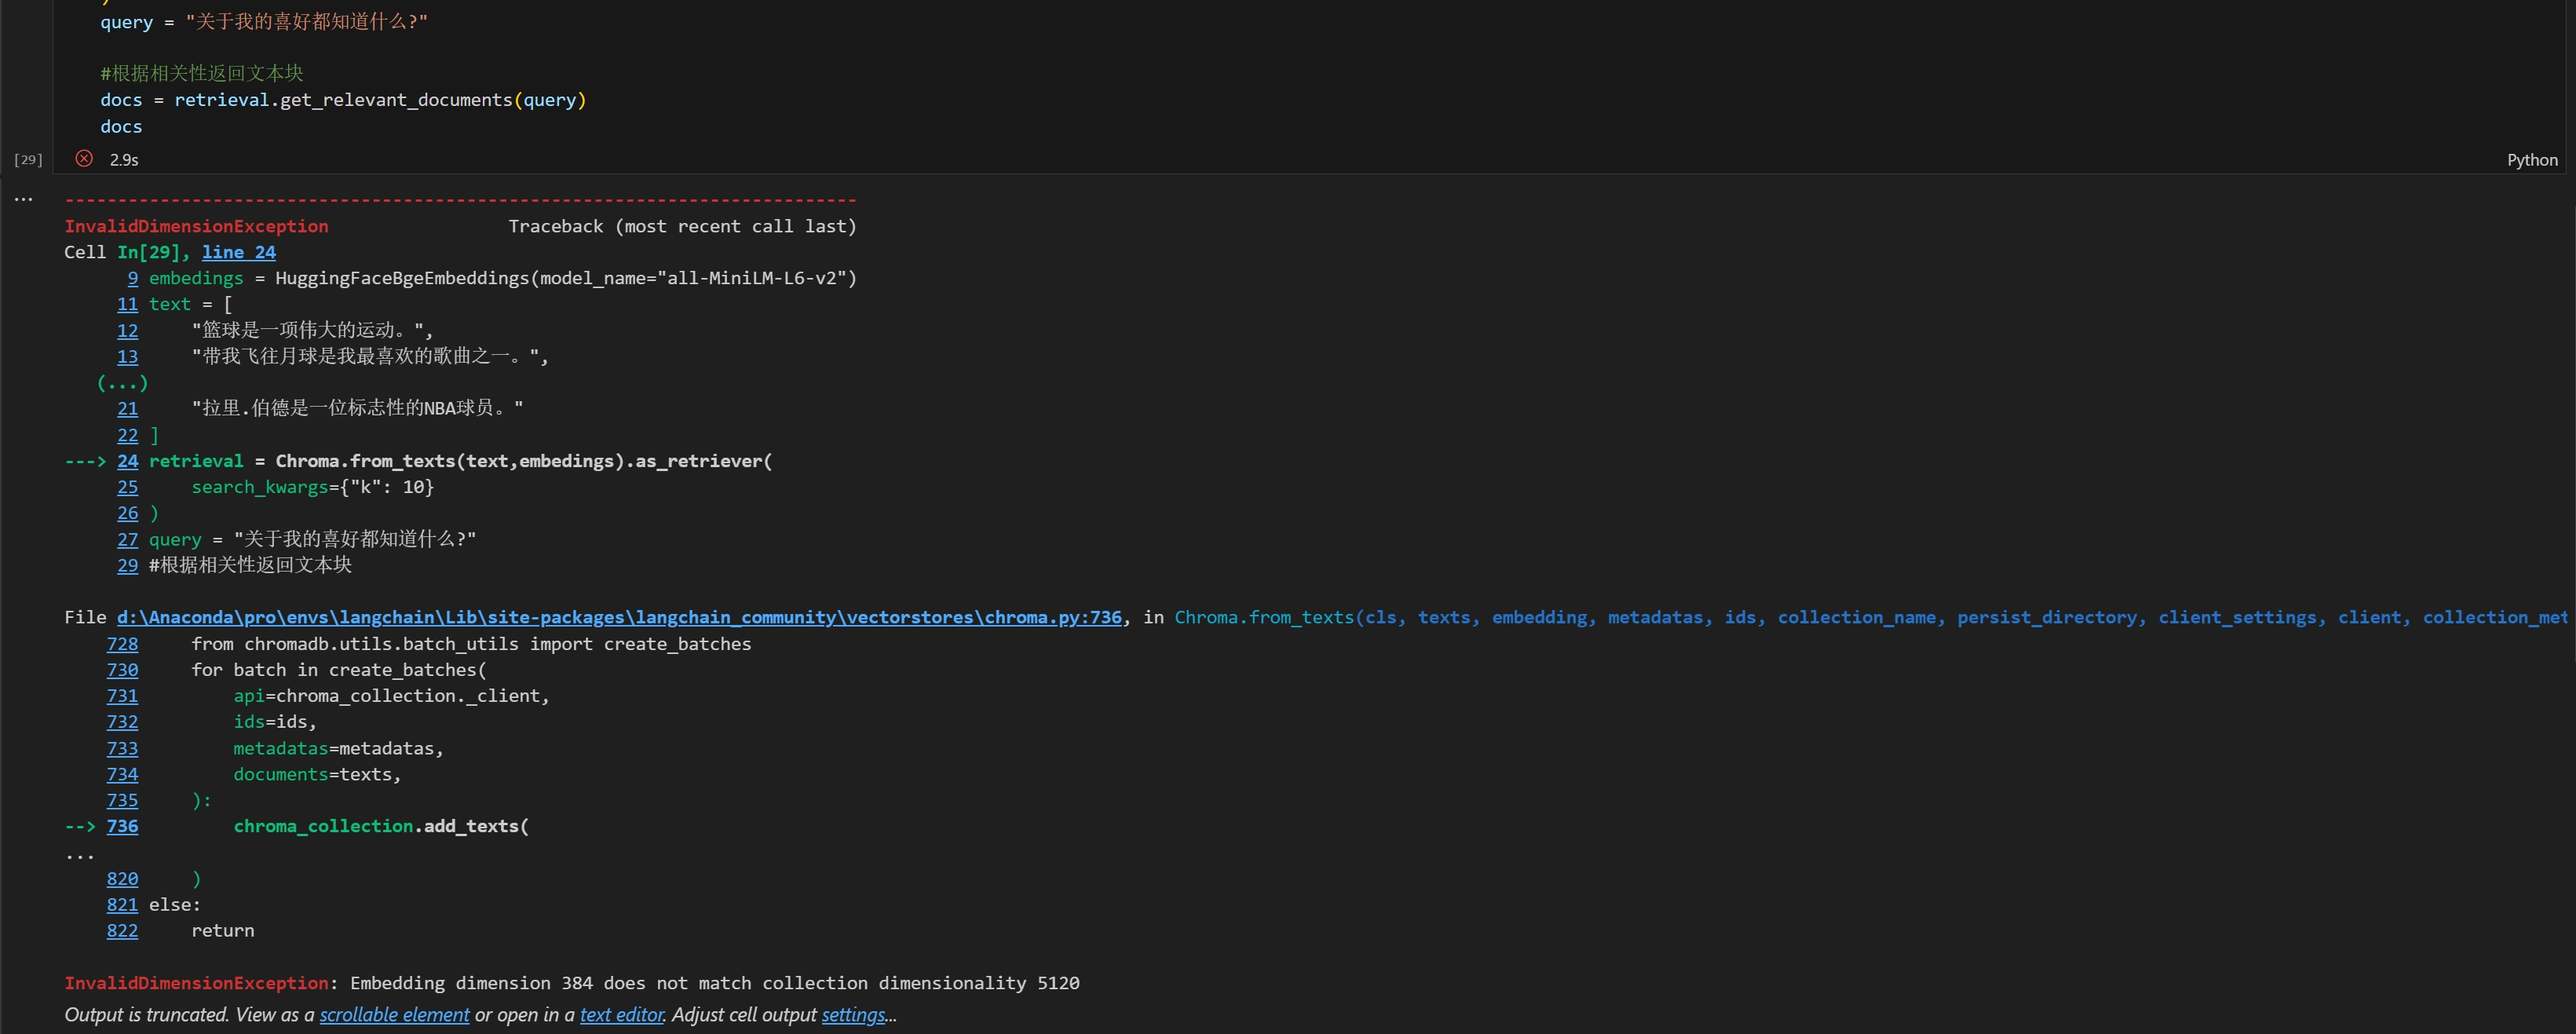
Task: Click the red cell execution error icon
Action: [84, 159]
